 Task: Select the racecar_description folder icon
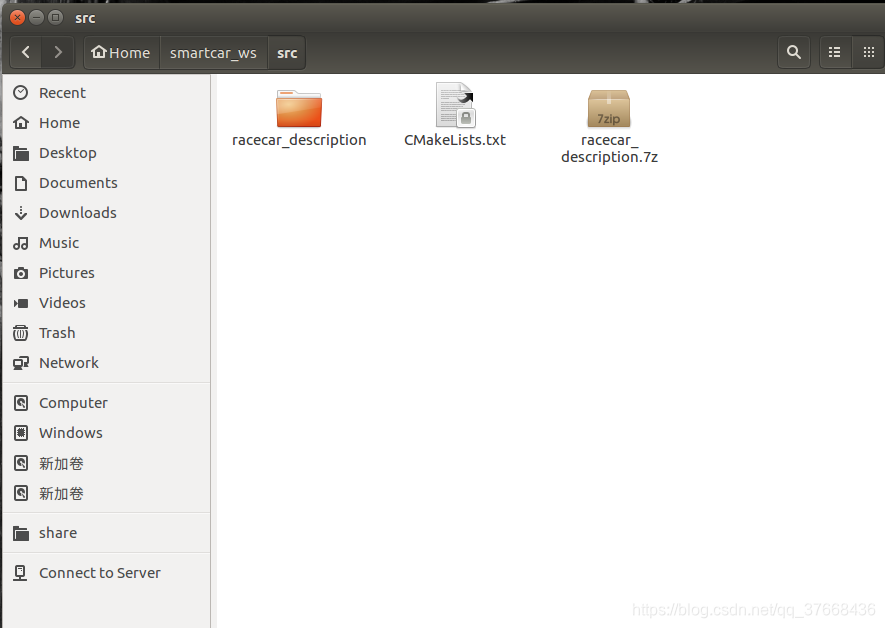click(299, 108)
